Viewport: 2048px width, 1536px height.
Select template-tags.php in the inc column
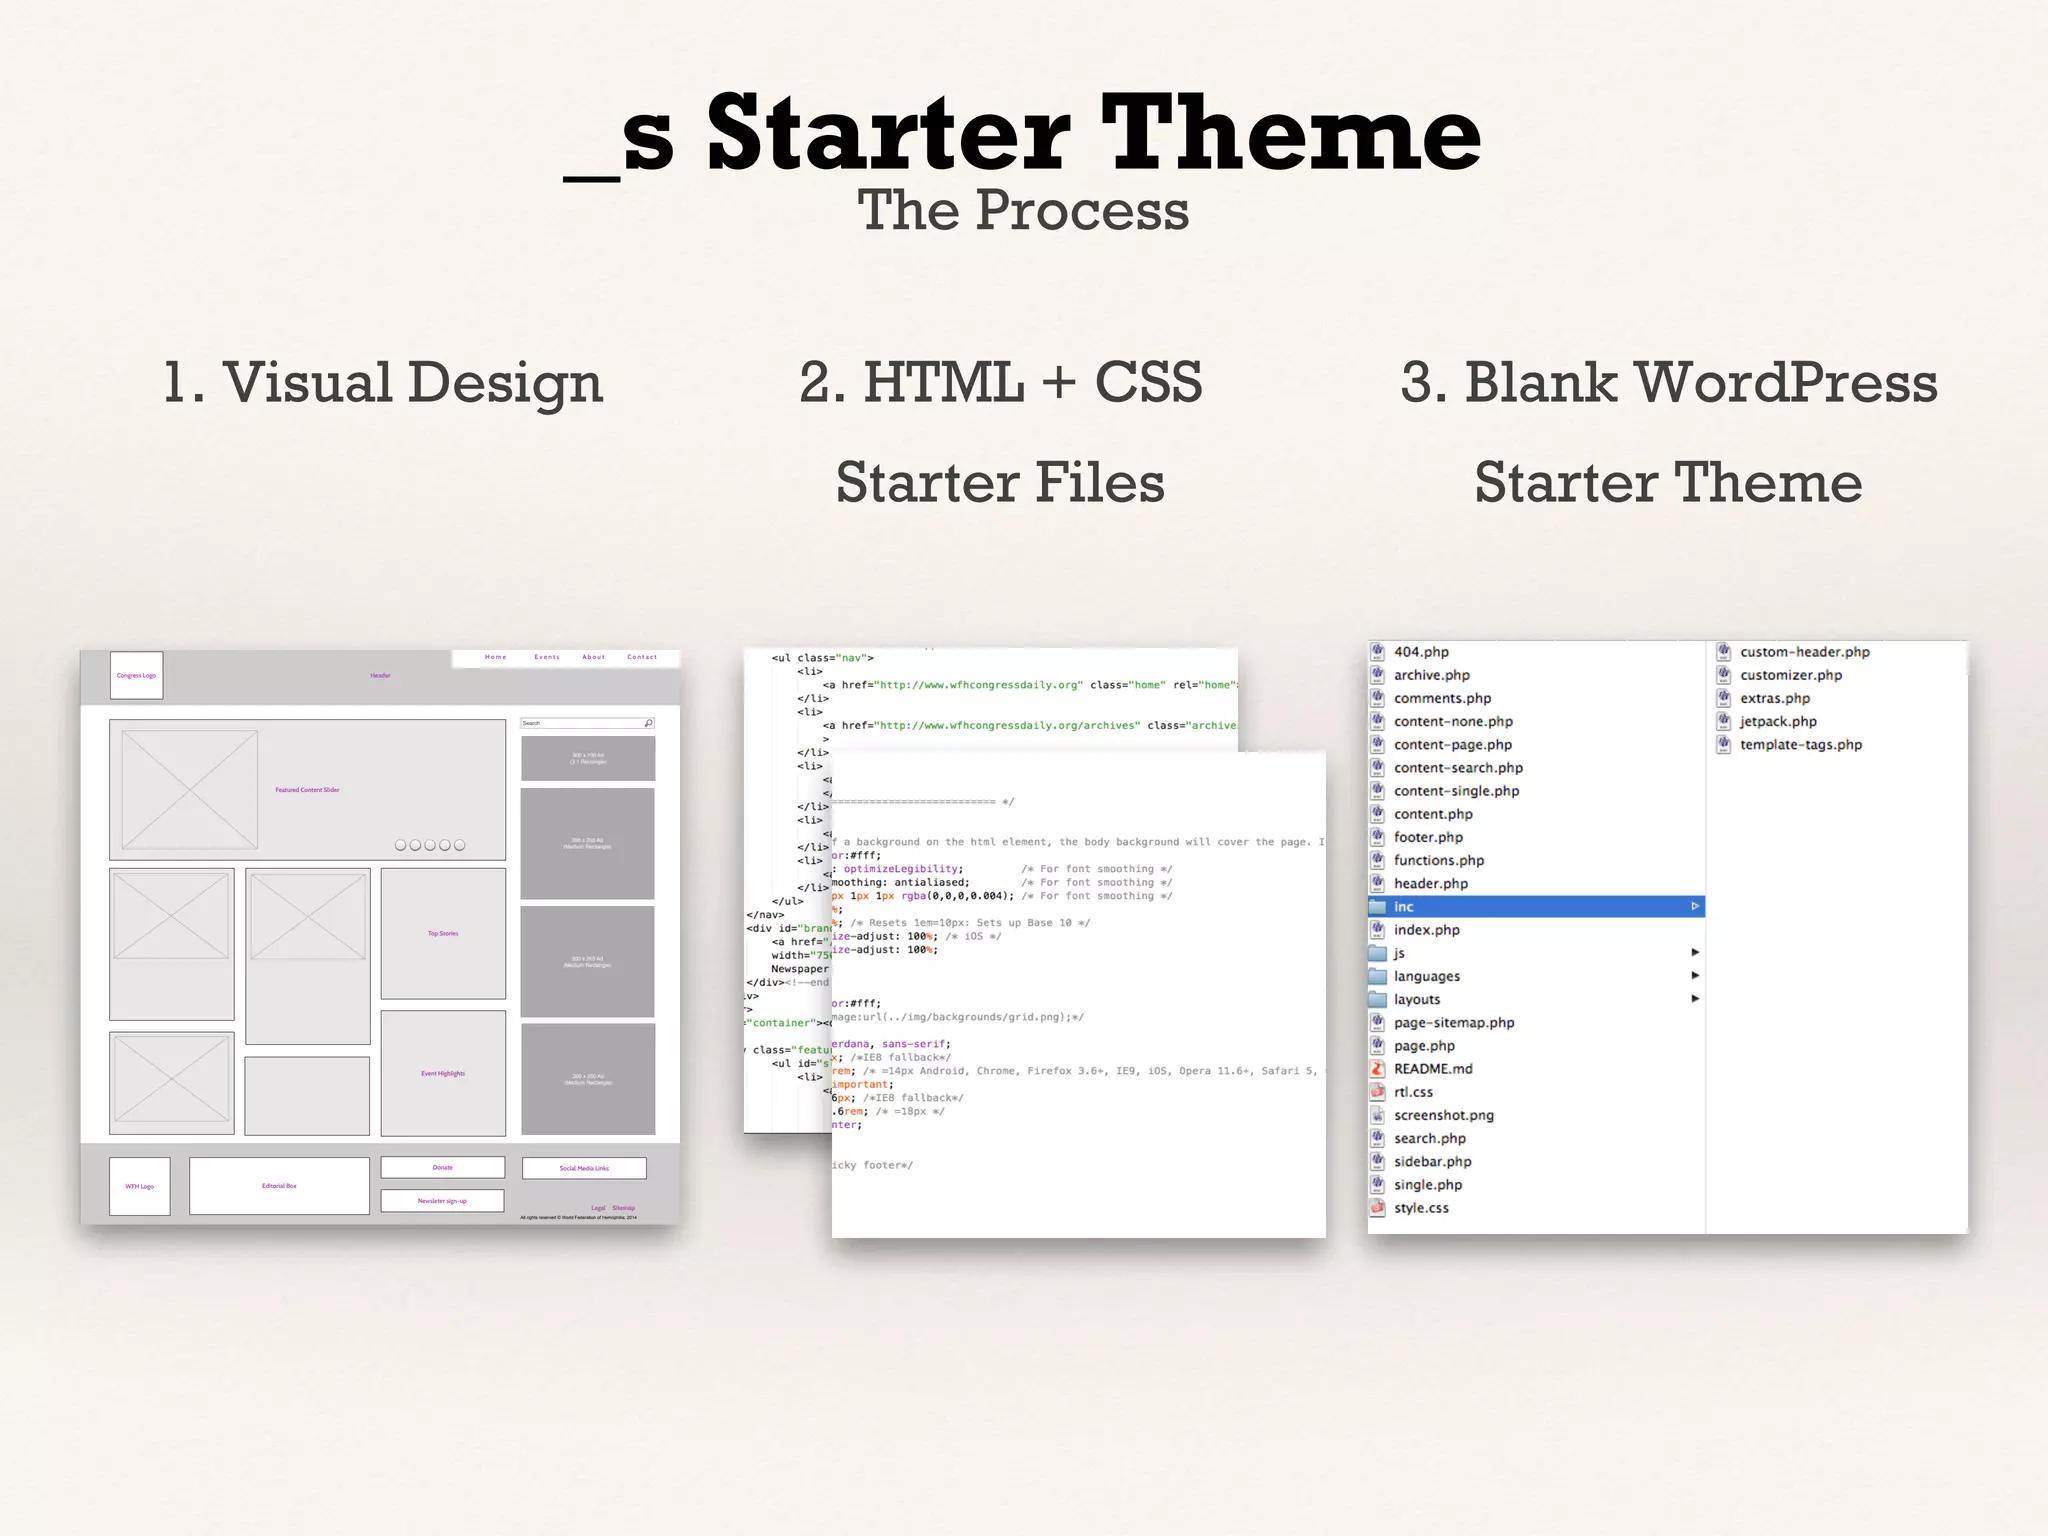(x=1800, y=745)
